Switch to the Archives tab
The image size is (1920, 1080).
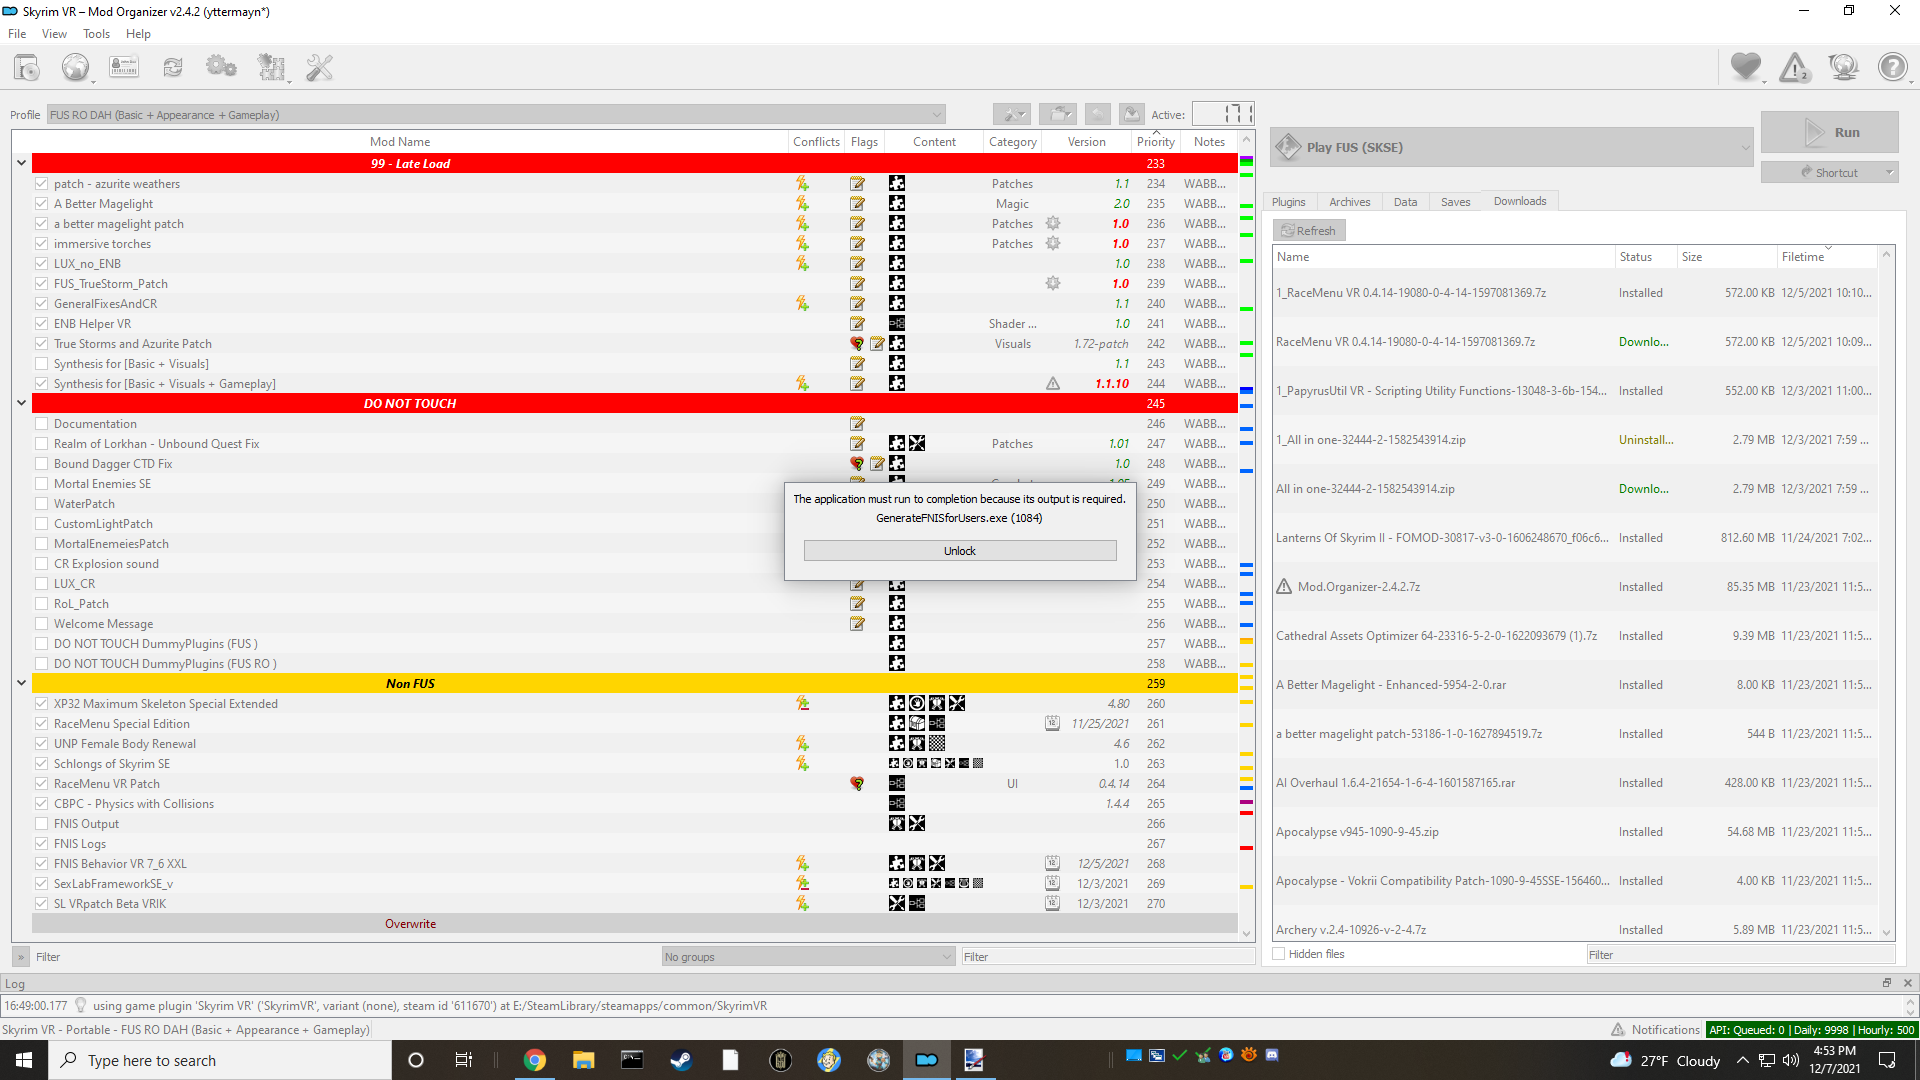point(1349,202)
